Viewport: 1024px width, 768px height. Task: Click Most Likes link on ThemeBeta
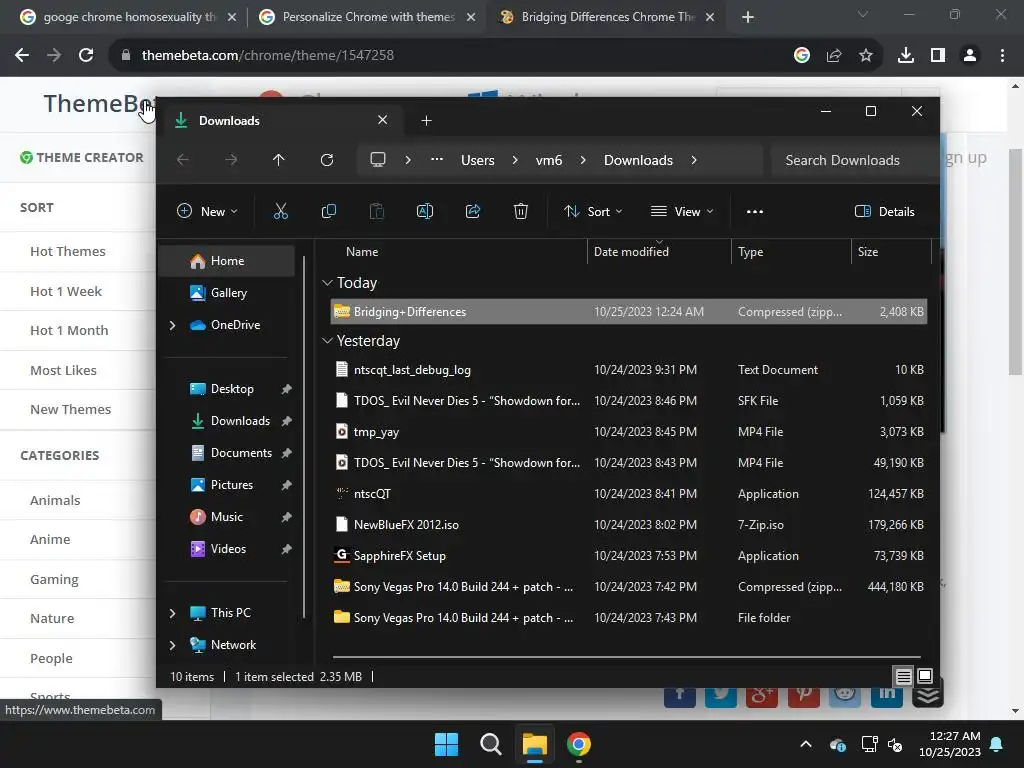tap(63, 370)
